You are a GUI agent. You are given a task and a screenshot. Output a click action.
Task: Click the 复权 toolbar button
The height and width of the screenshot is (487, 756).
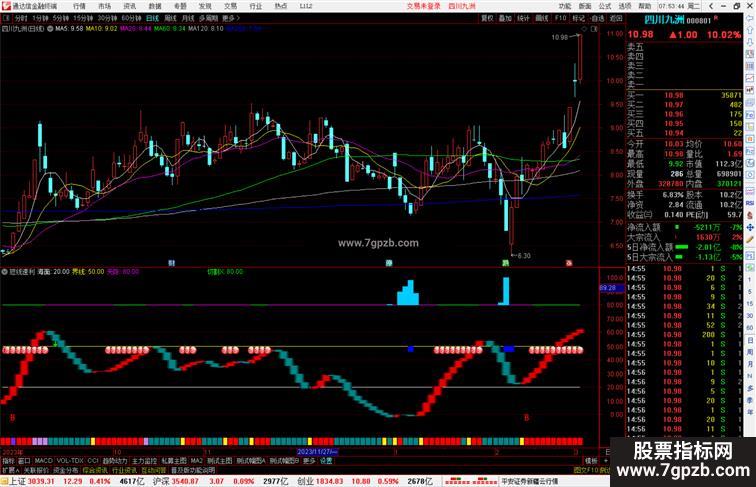(487, 18)
